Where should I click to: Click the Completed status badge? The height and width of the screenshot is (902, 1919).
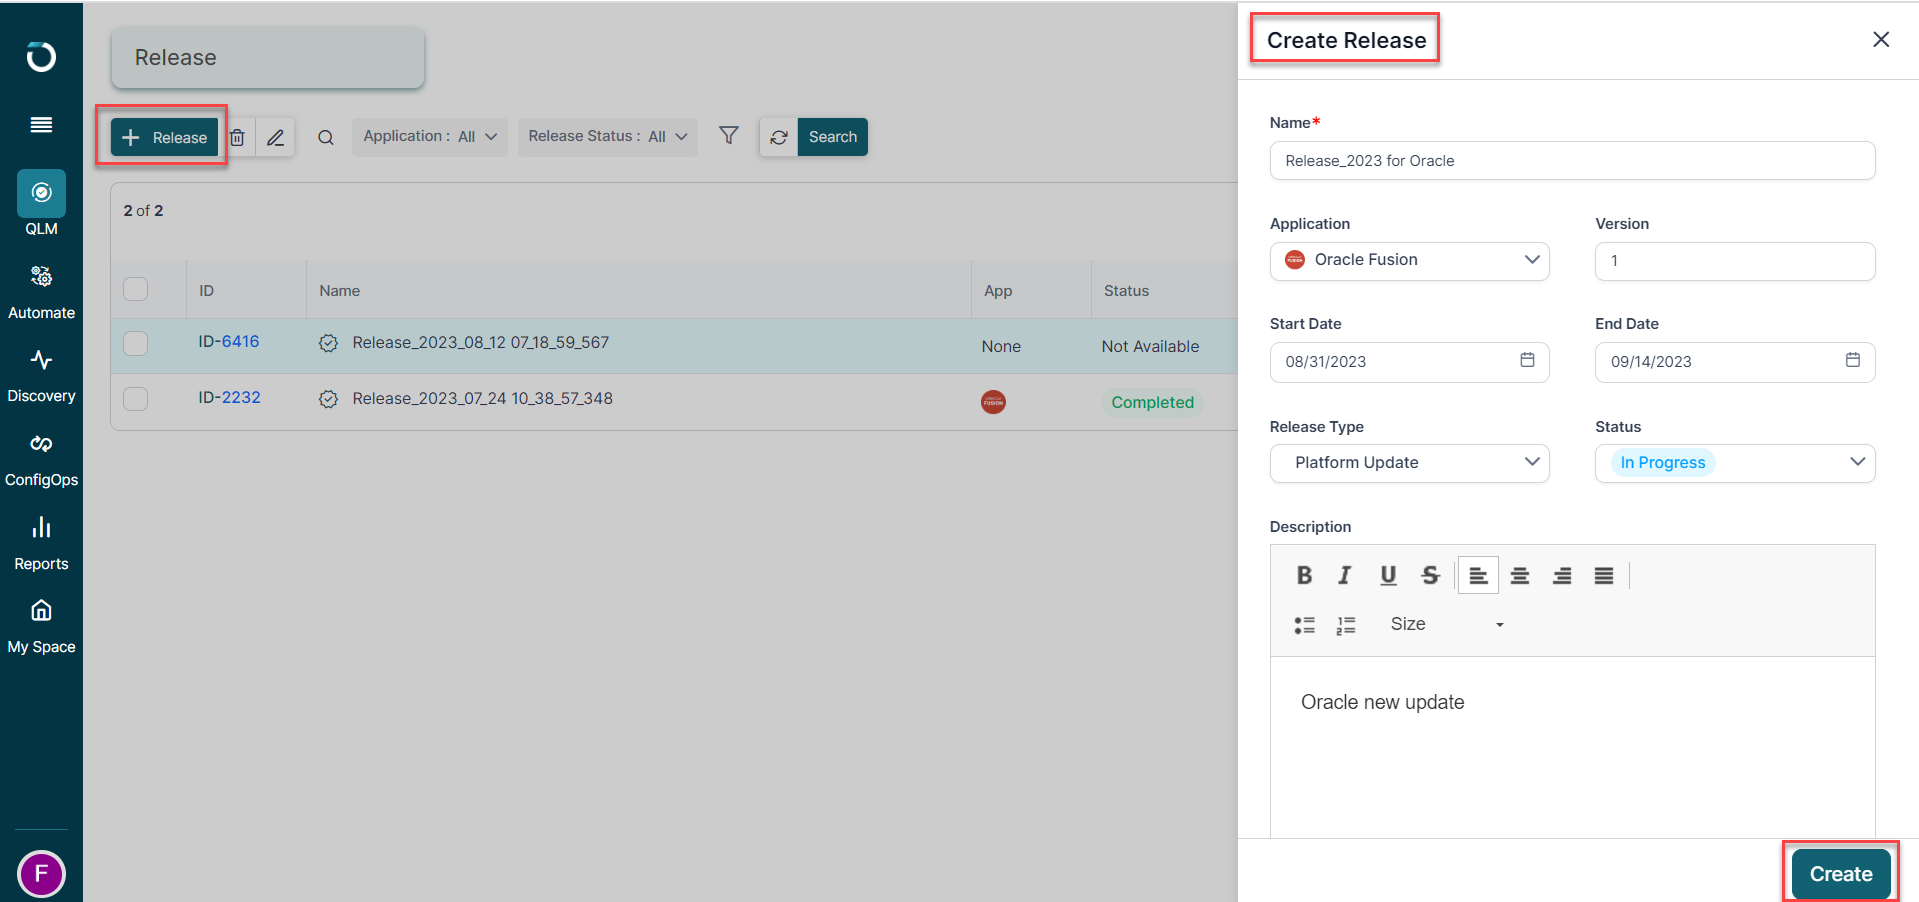pyautogui.click(x=1152, y=402)
